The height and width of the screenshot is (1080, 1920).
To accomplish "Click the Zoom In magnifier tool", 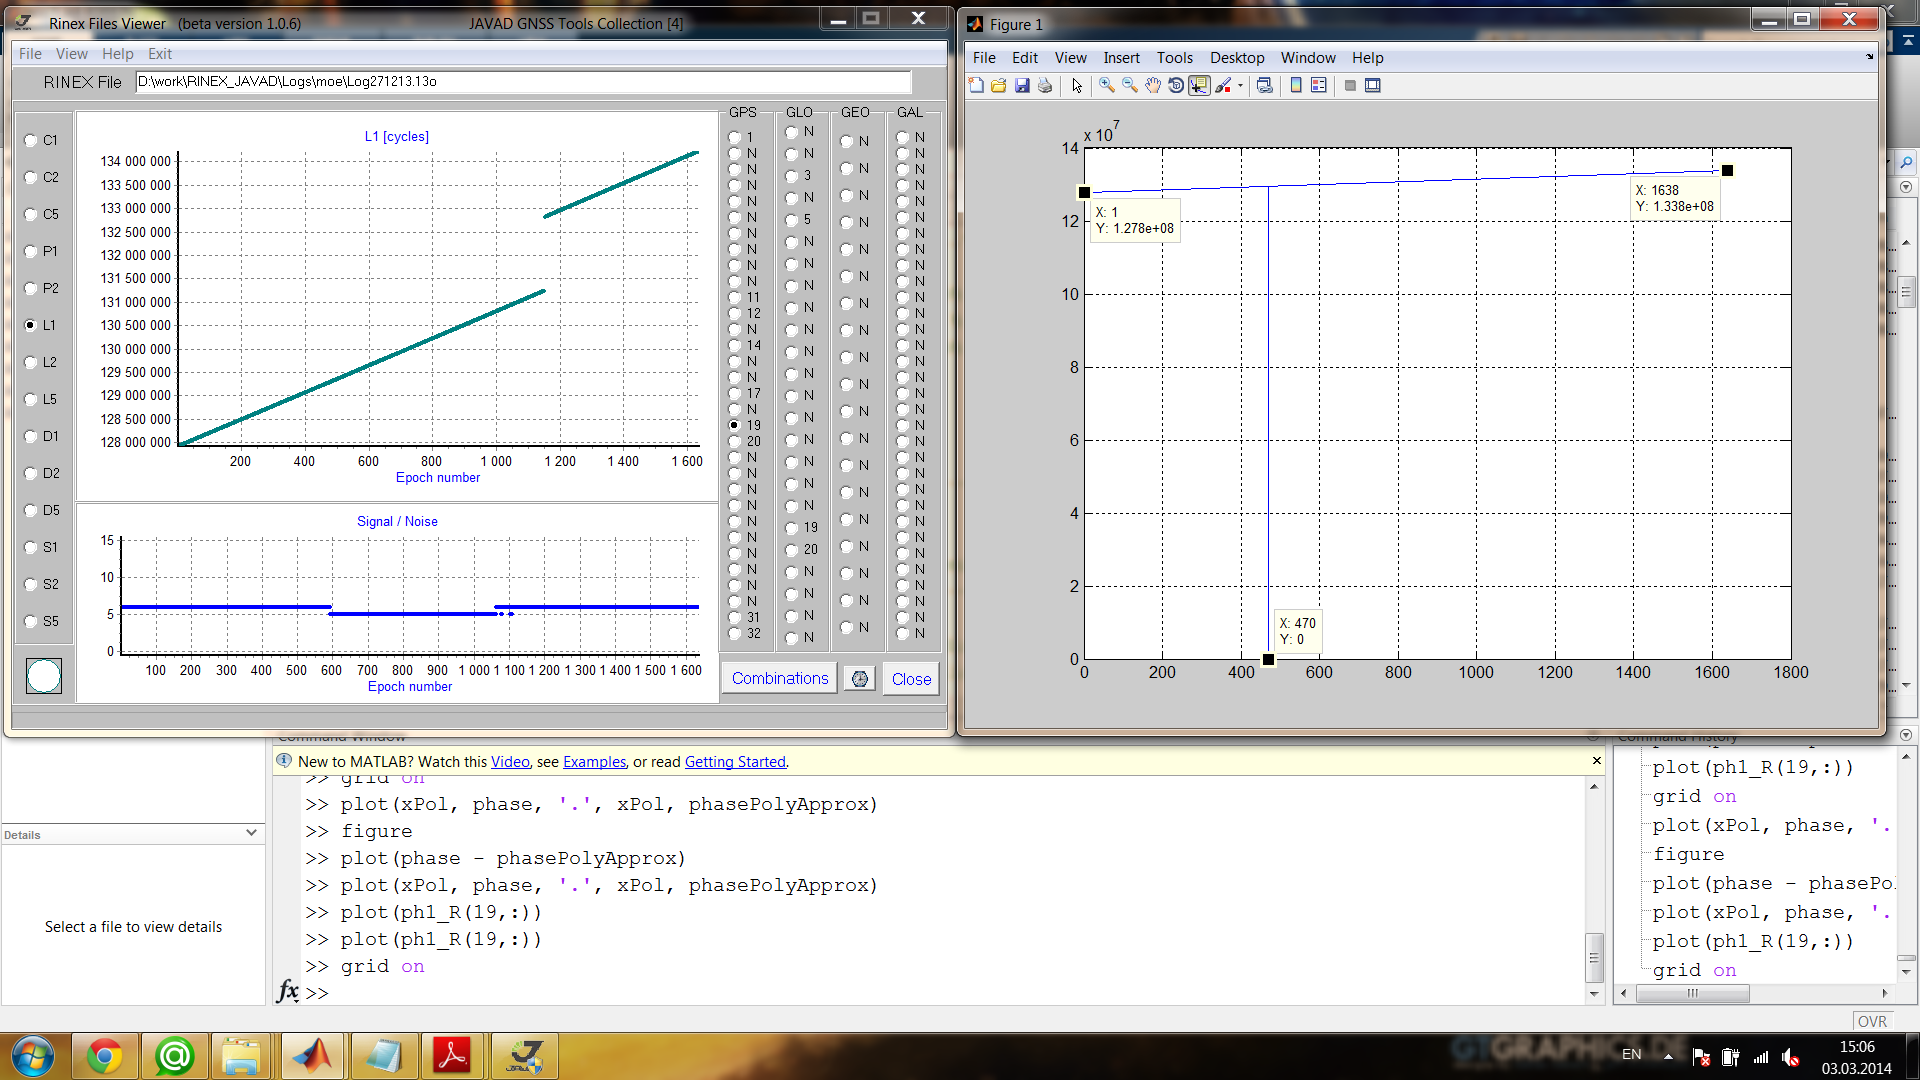I will point(1106,86).
